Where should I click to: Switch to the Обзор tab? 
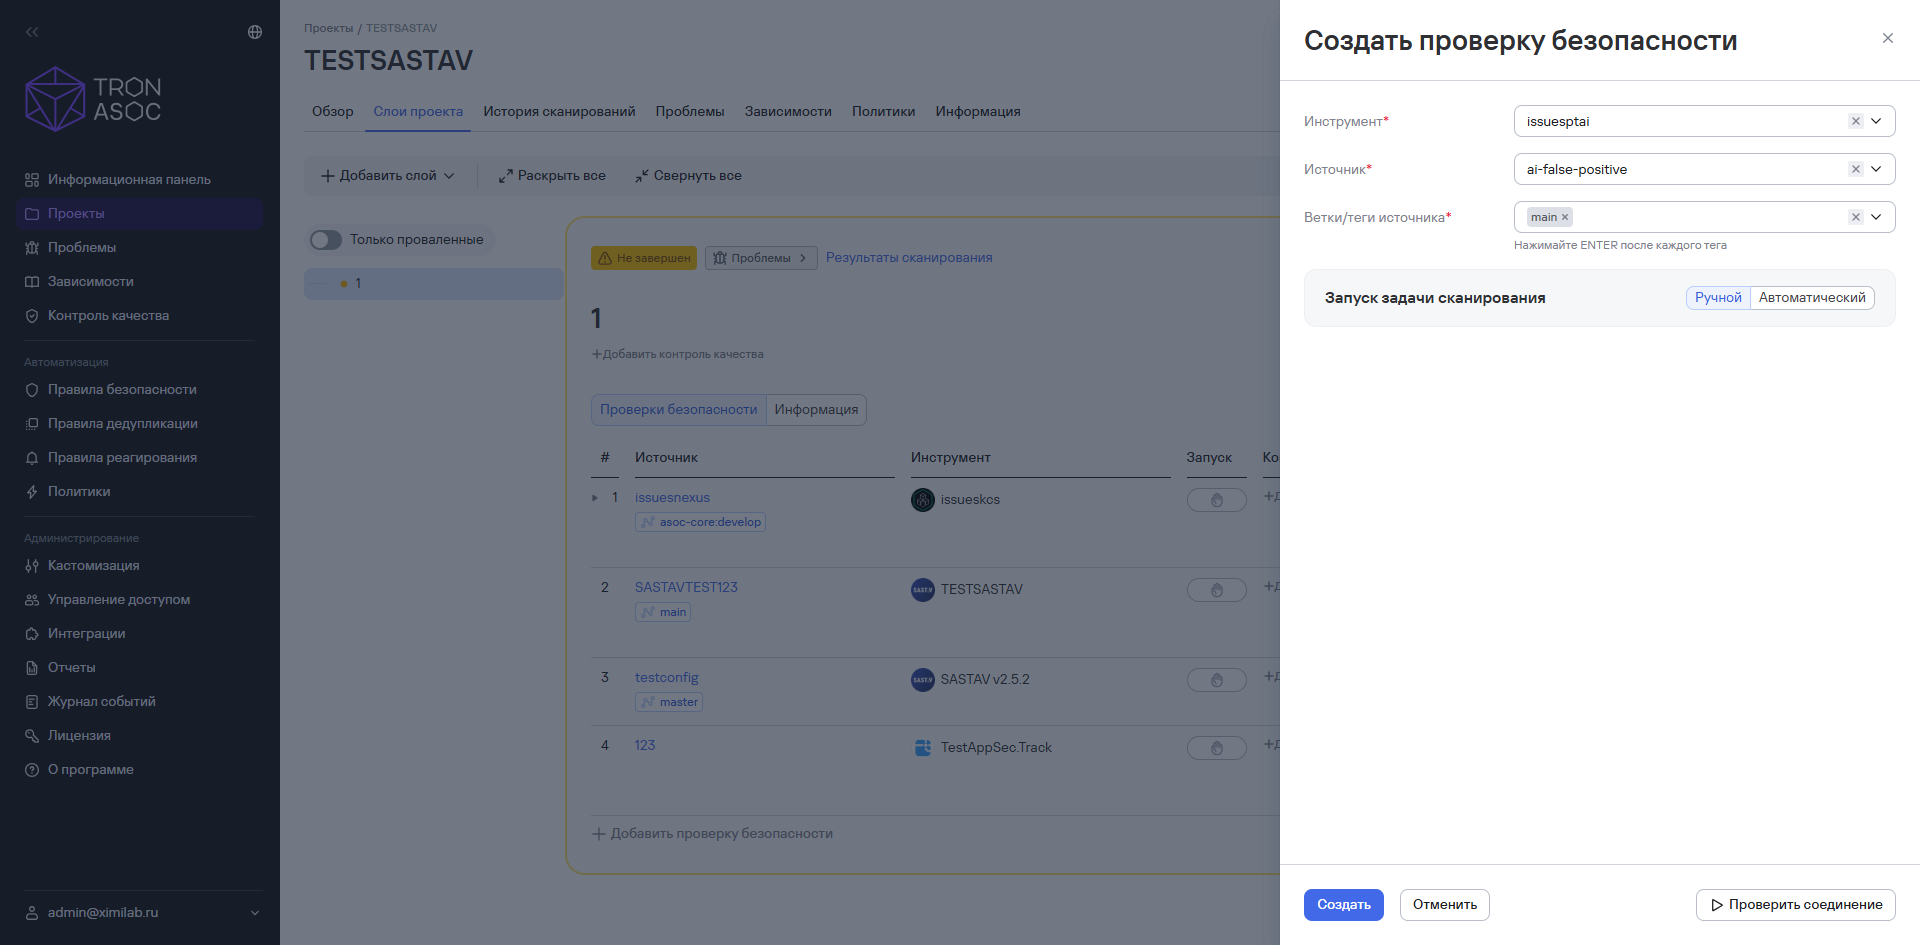coord(332,111)
